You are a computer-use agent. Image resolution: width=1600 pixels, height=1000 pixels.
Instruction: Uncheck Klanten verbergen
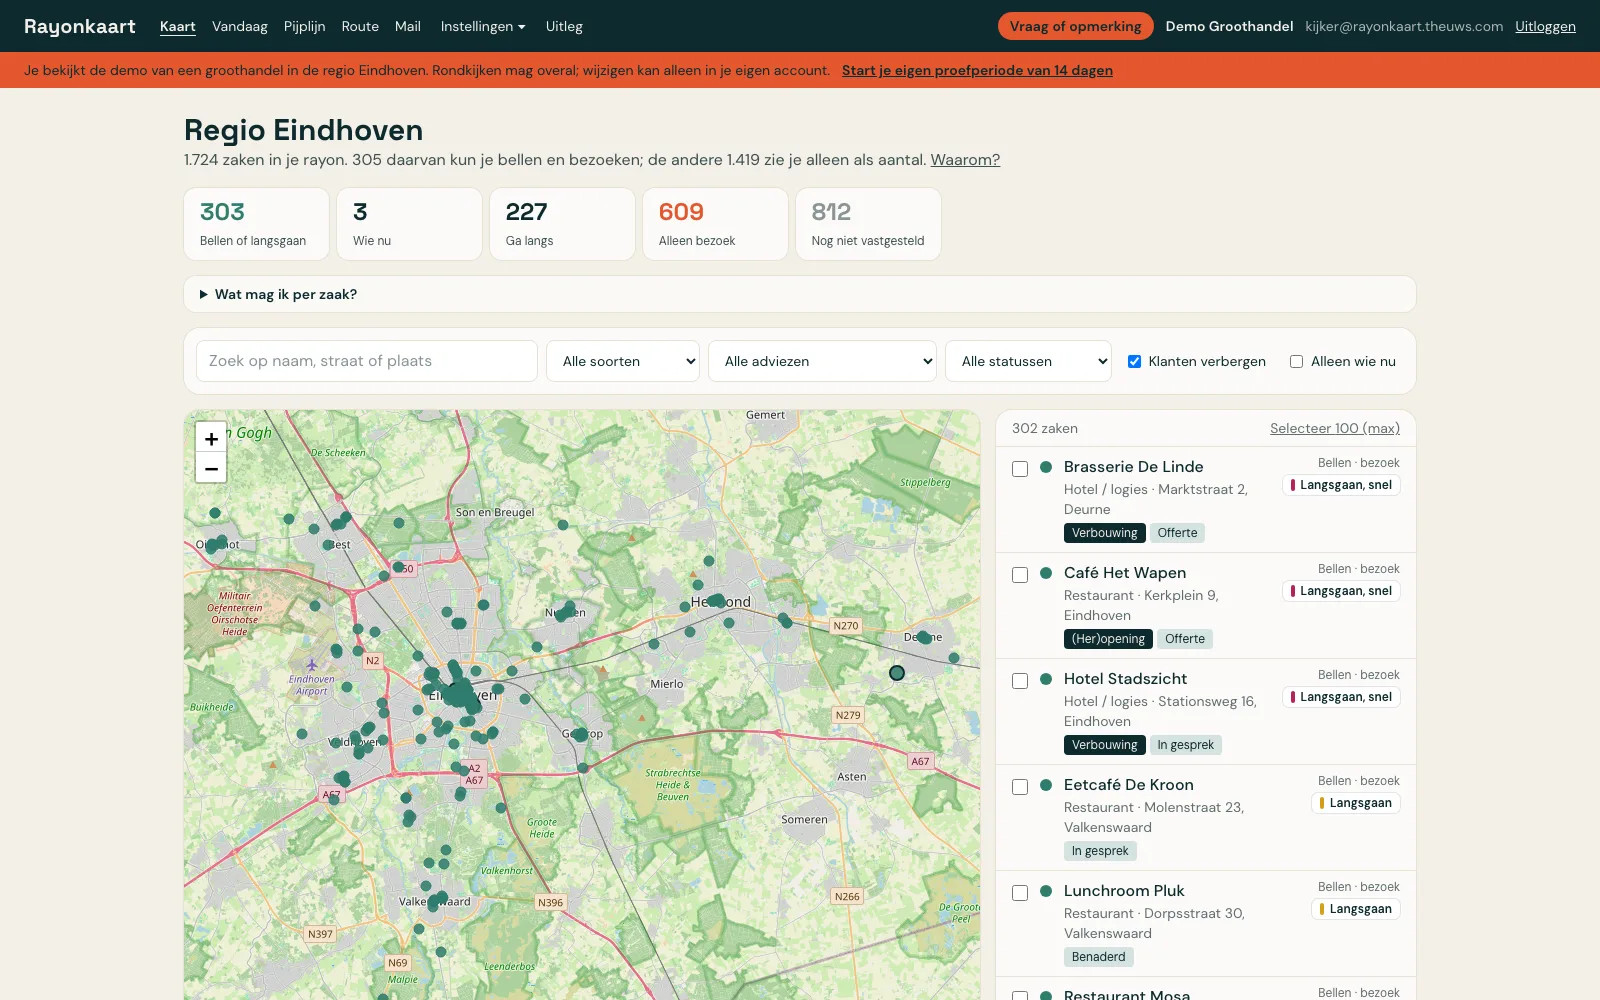(x=1134, y=361)
